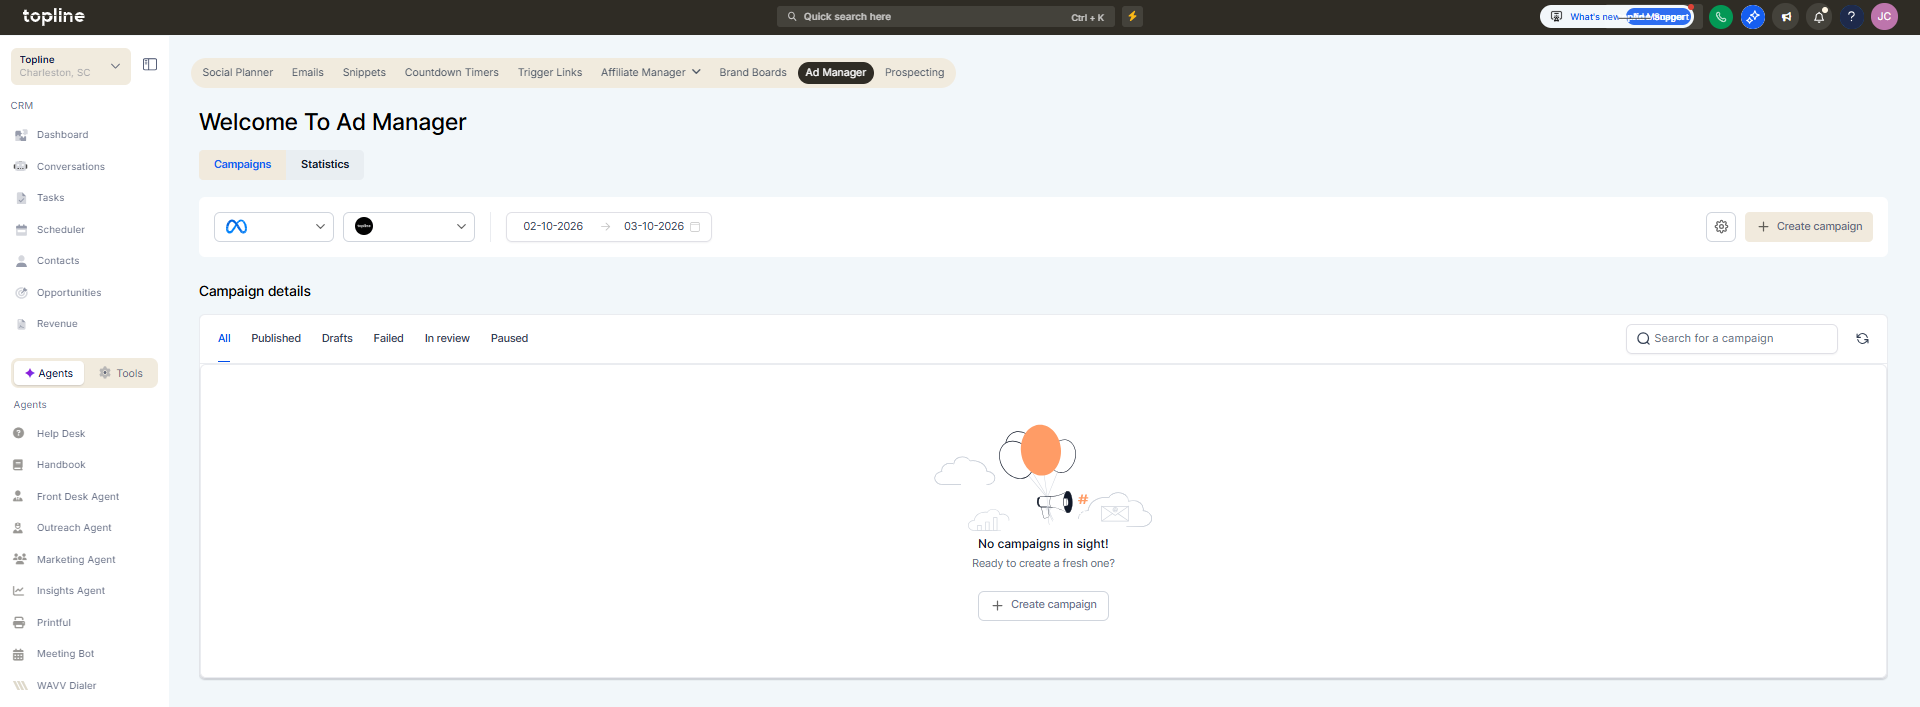Click the calendar icon in date range
This screenshot has width=1920, height=707.
pyautogui.click(x=695, y=227)
